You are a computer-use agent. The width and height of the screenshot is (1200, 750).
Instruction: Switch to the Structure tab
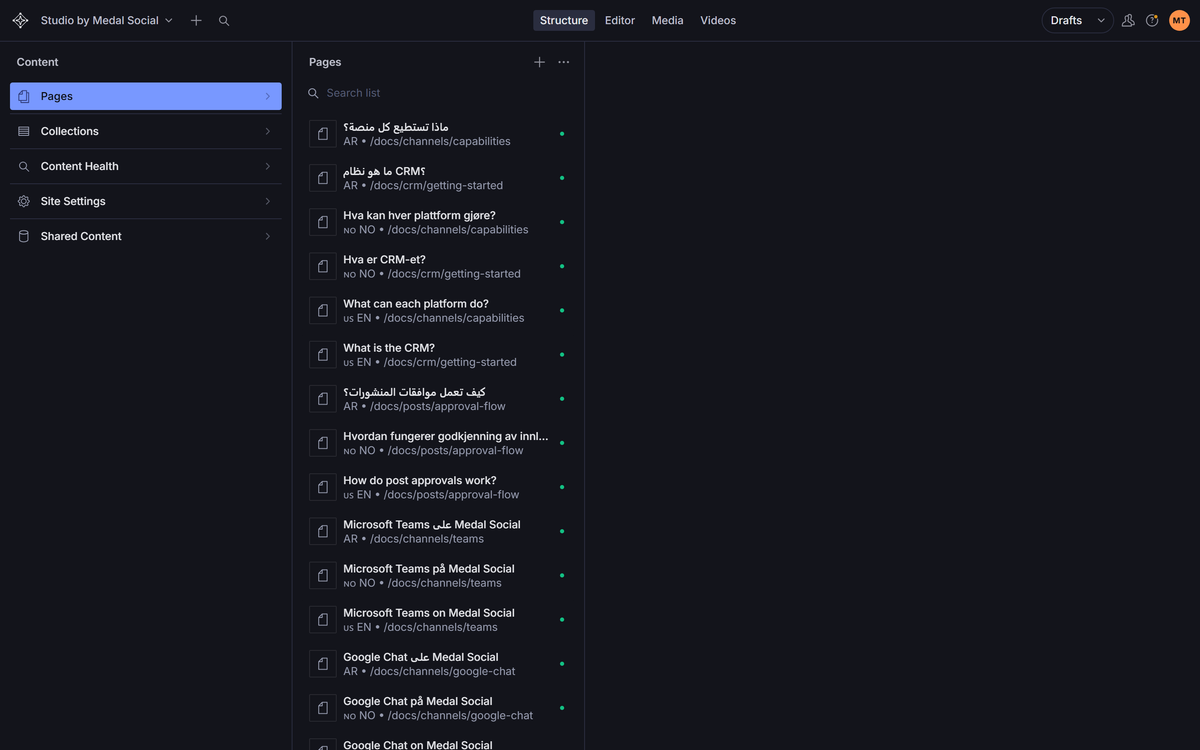pyautogui.click(x=564, y=20)
